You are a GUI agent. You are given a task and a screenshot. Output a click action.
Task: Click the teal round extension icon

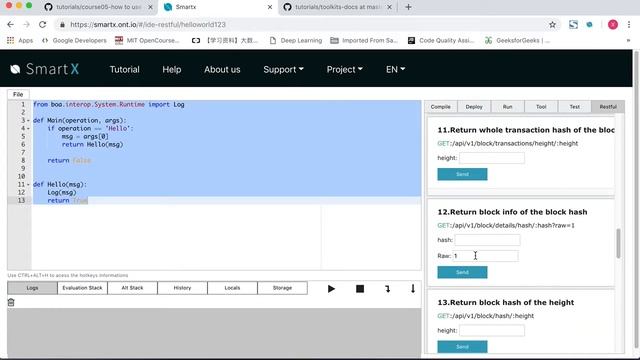click(589, 24)
